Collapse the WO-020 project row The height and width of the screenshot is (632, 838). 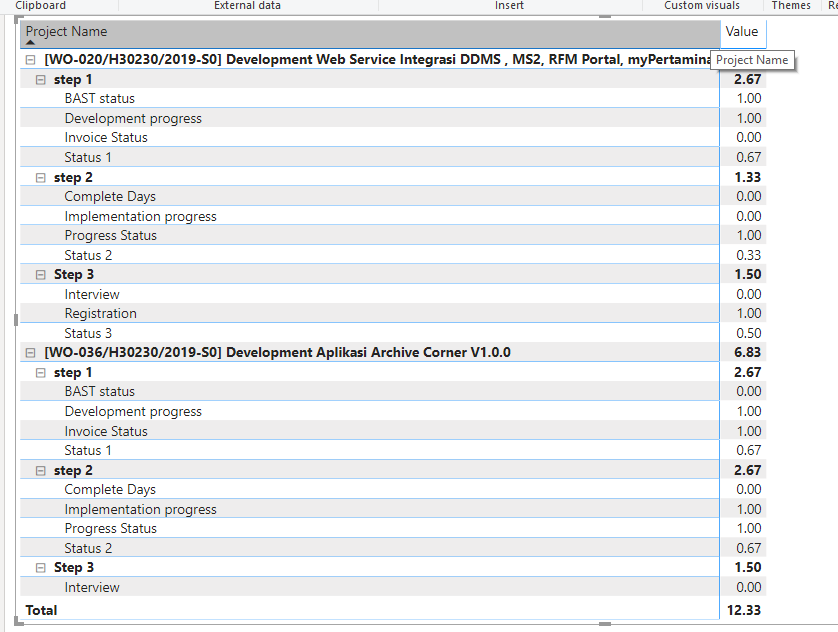[30, 60]
